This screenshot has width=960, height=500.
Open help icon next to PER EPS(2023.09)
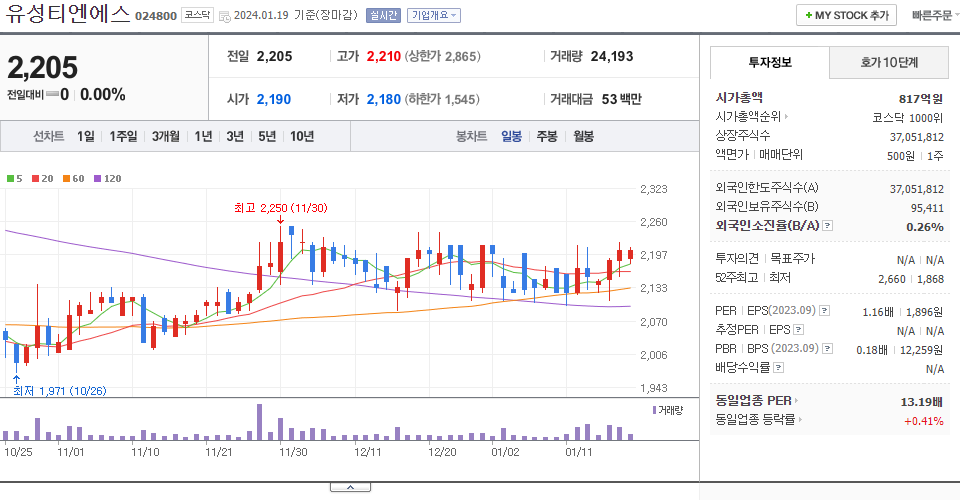(x=825, y=311)
